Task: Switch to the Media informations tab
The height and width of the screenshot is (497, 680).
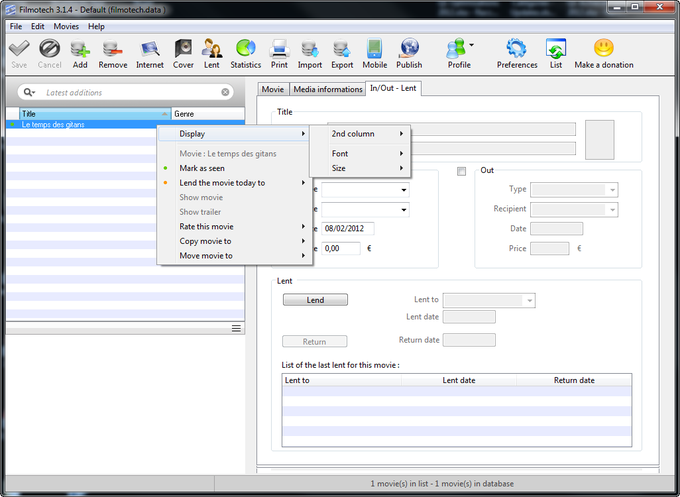Action: point(327,89)
